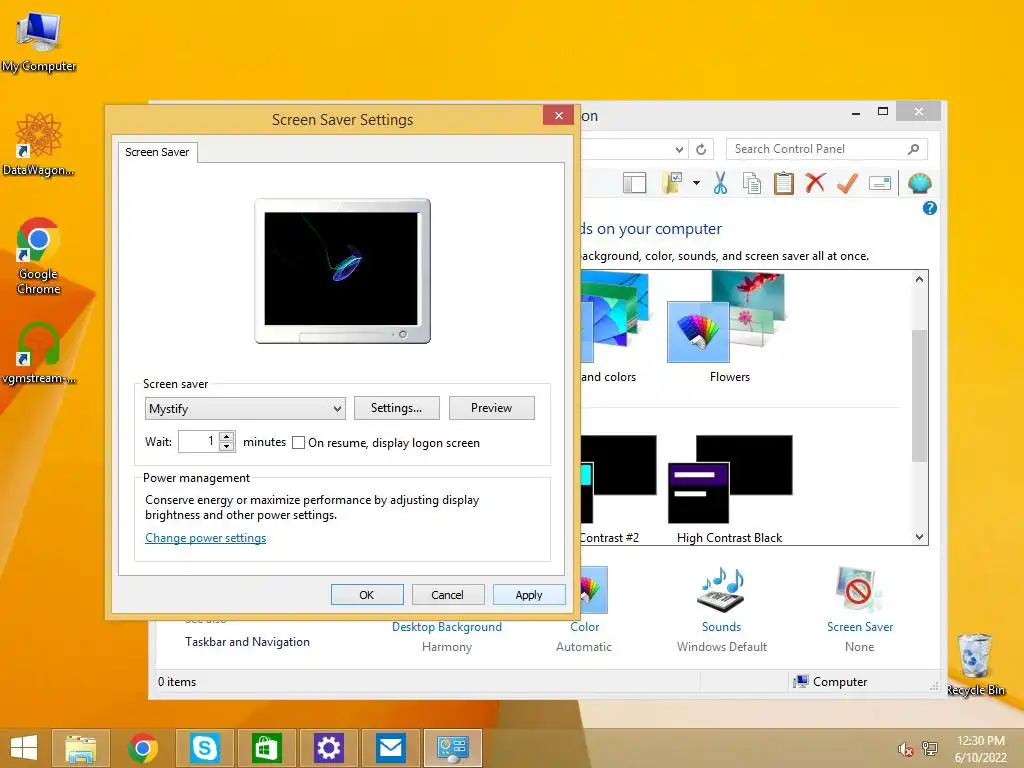The image size is (1024, 768).
Task: Open the Recycle Bin on desktop
Action: 976,664
